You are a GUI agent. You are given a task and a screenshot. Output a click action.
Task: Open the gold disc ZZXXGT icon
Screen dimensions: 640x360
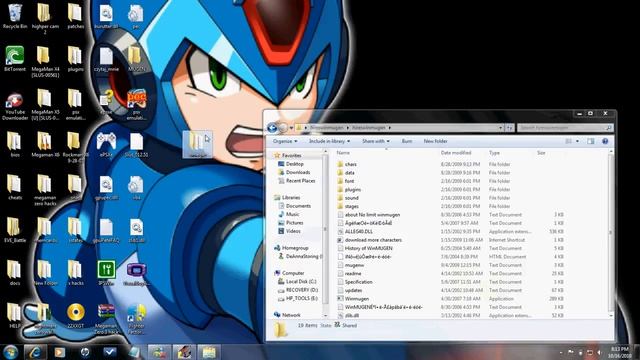[76, 316]
